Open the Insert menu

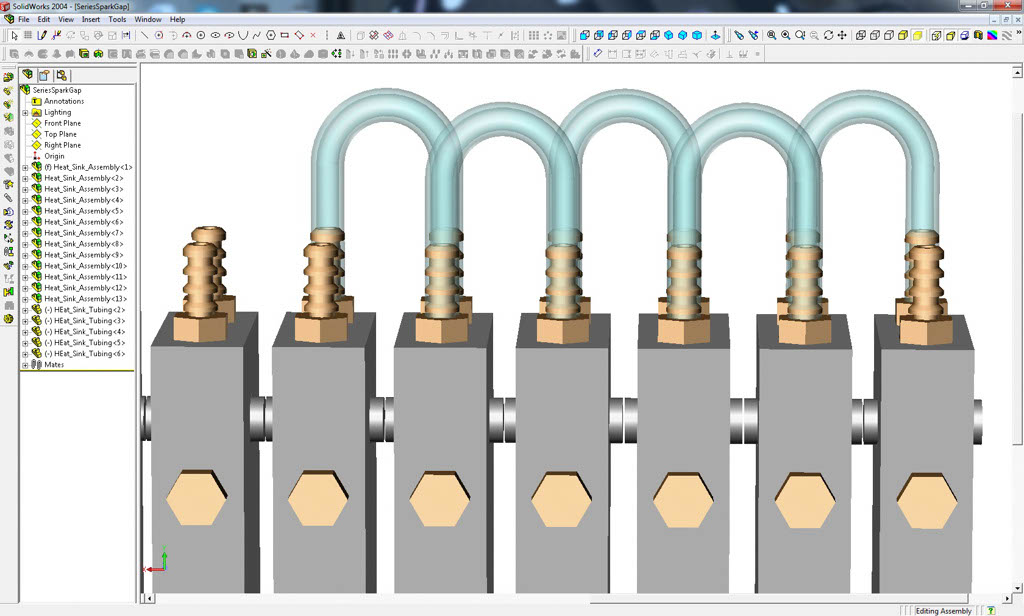(x=91, y=18)
